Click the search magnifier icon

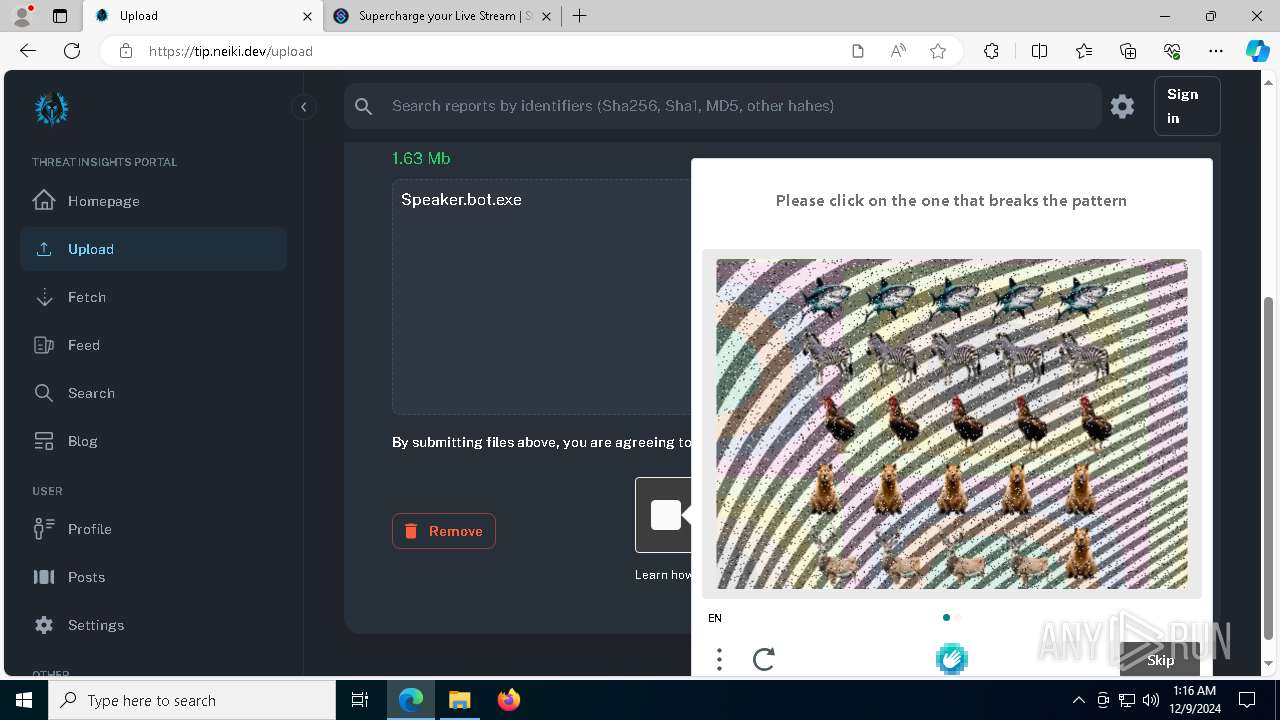click(x=364, y=106)
